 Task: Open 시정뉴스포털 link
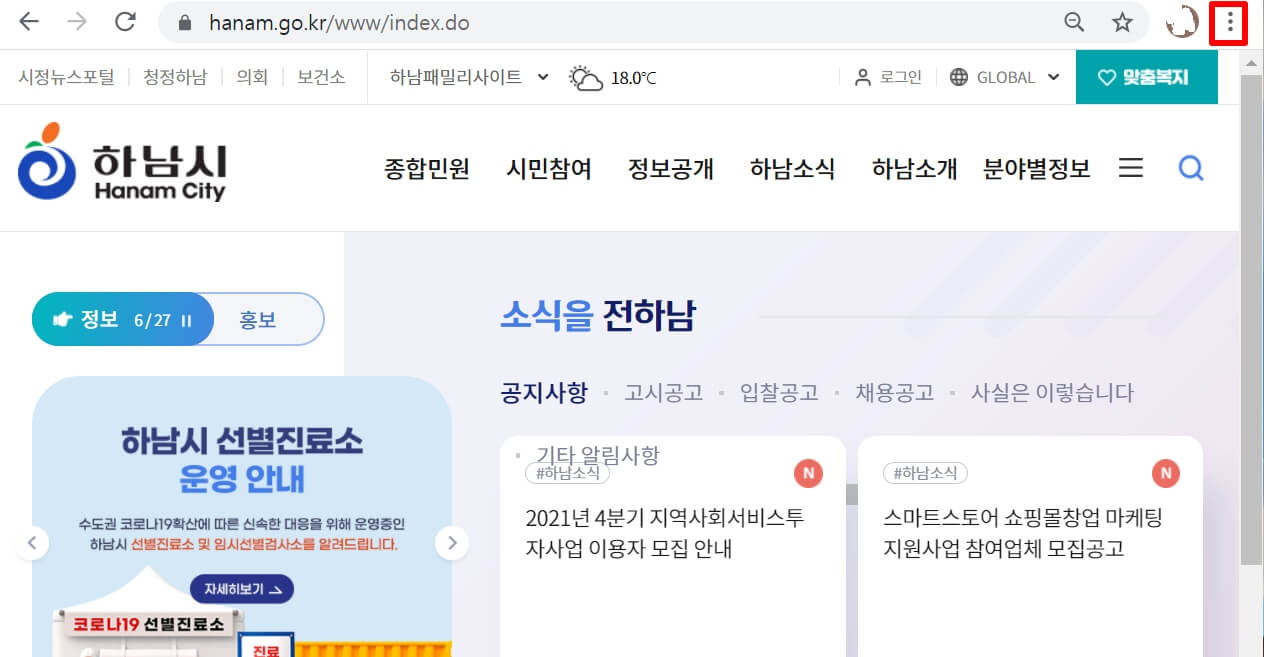(66, 77)
